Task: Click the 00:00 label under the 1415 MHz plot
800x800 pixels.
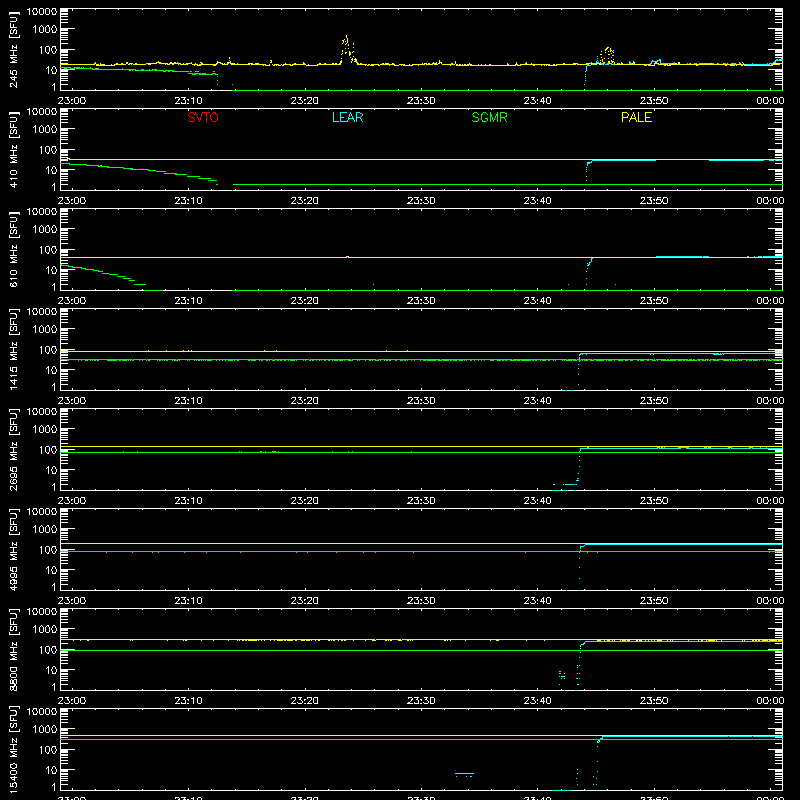Action: (x=770, y=401)
